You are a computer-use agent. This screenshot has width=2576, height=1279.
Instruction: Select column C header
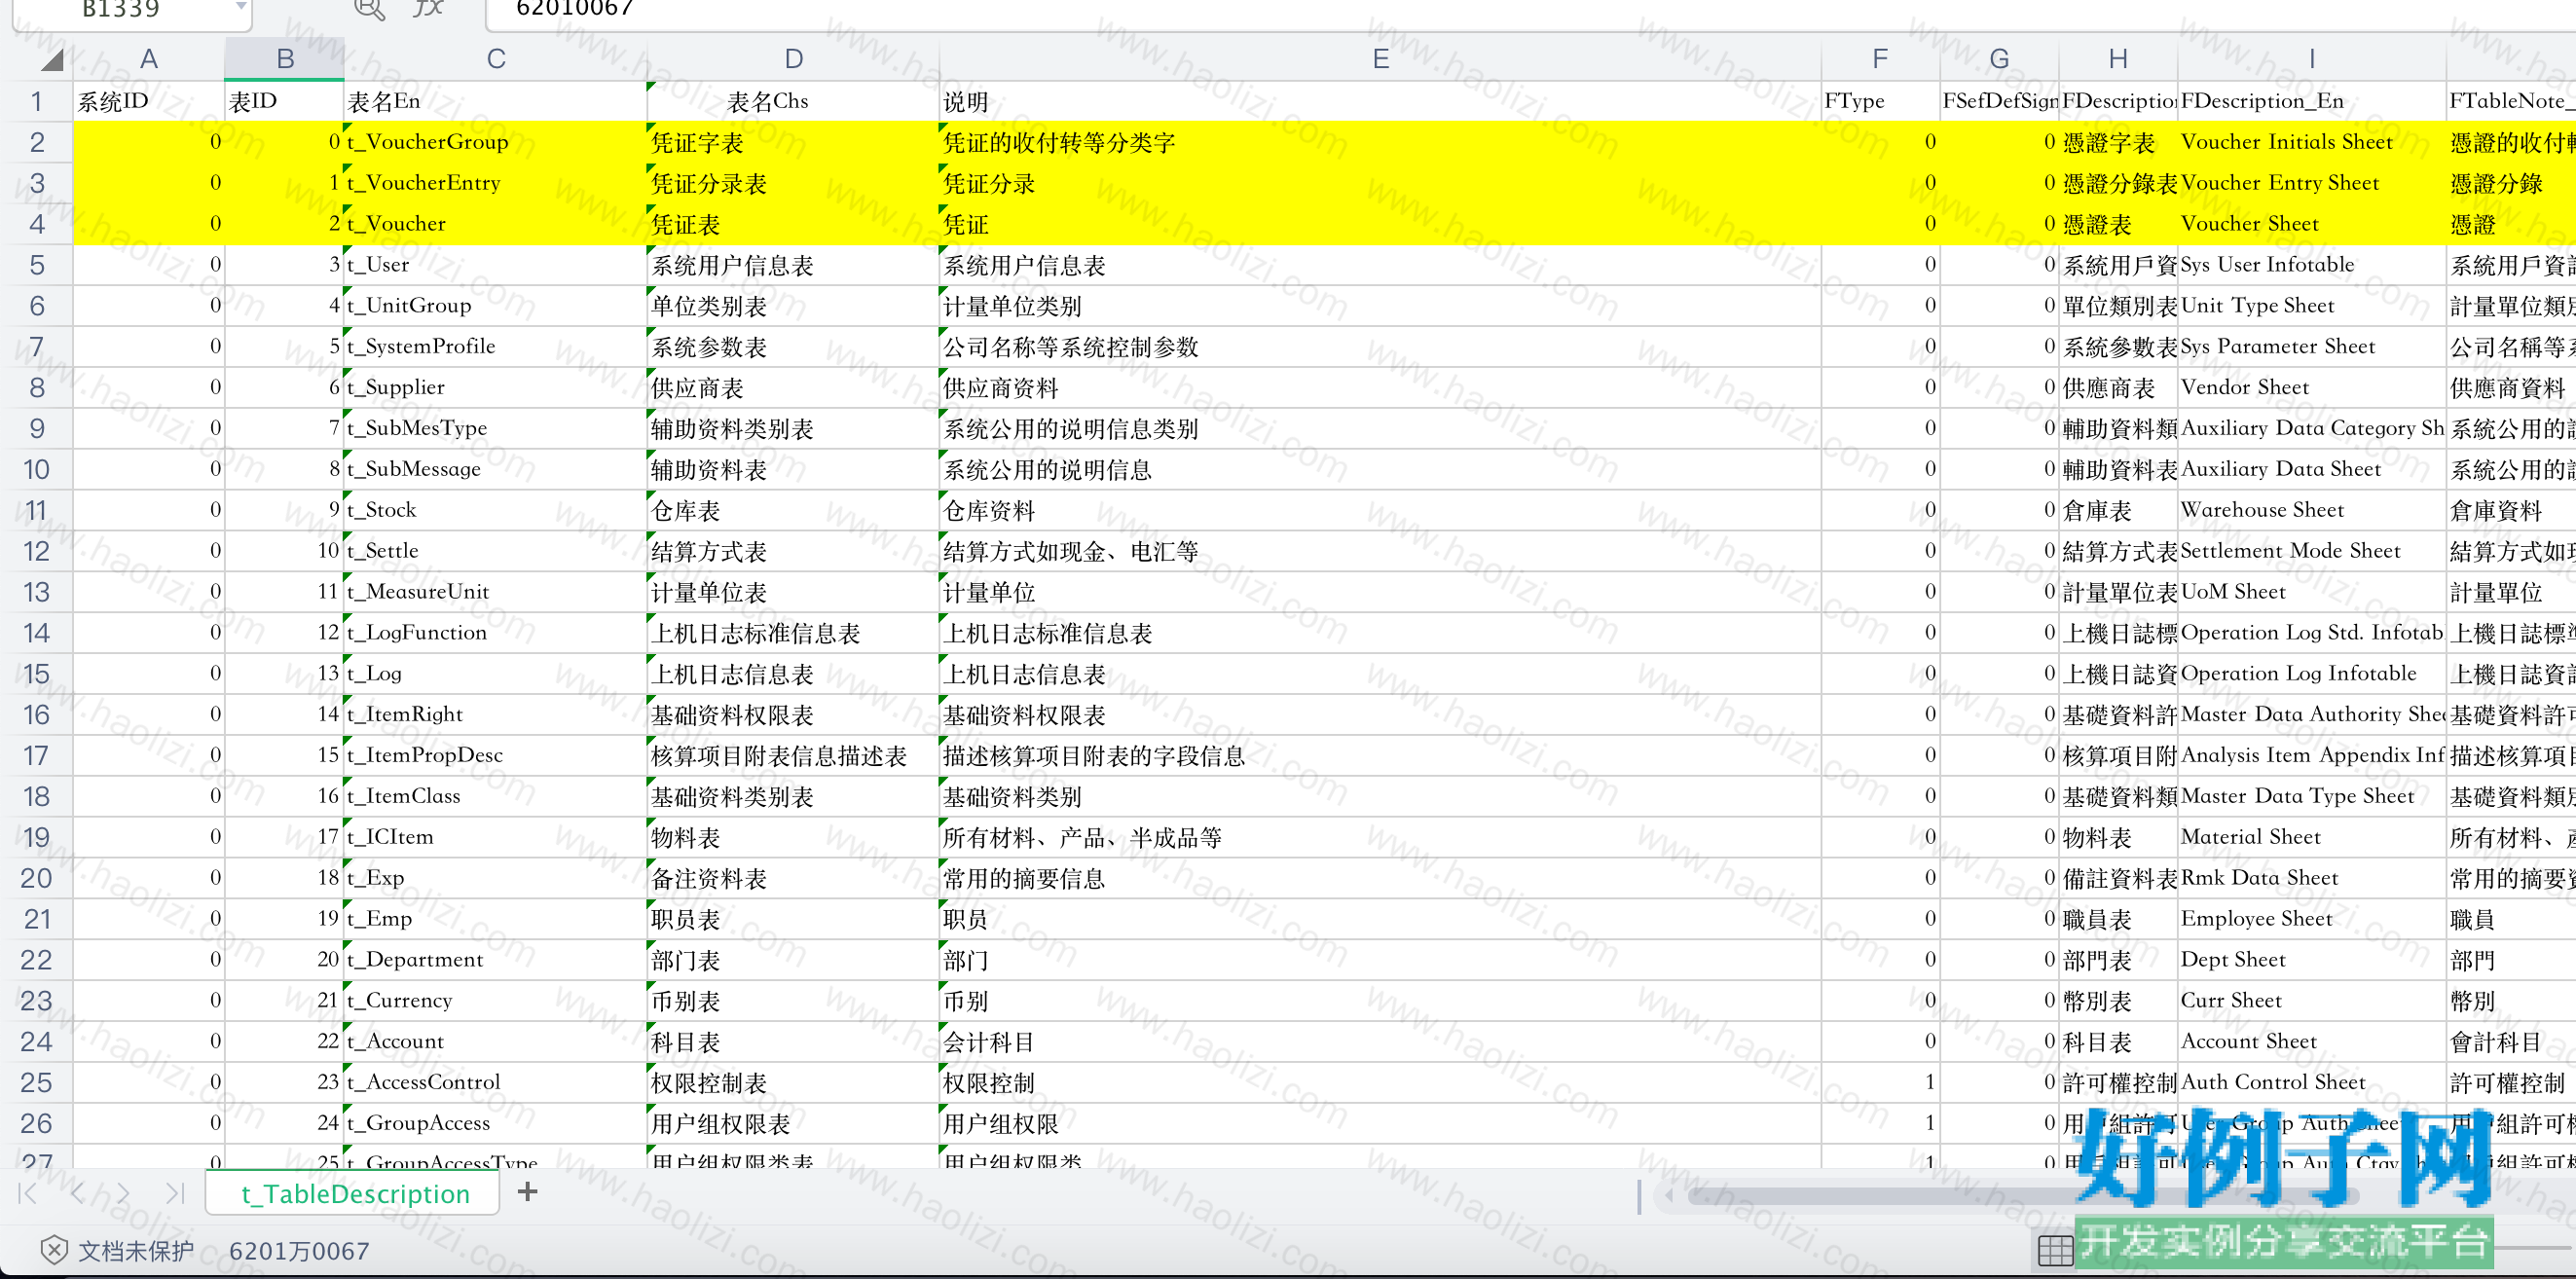495,60
